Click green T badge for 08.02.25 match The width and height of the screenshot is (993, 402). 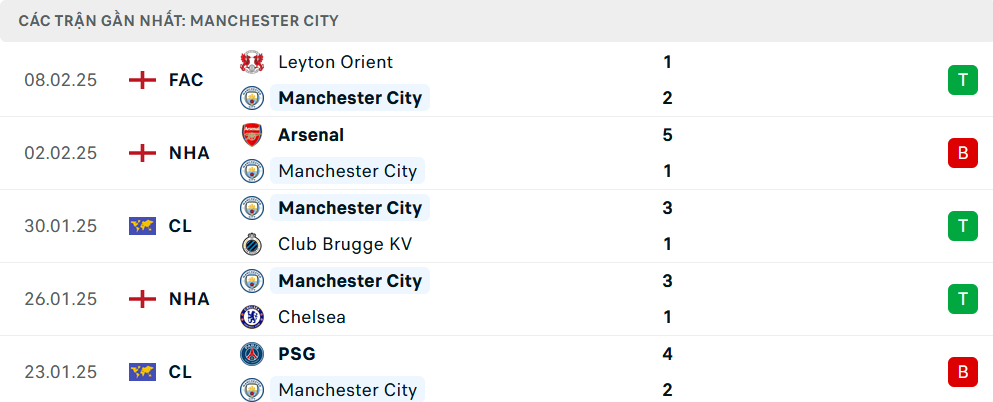(962, 80)
